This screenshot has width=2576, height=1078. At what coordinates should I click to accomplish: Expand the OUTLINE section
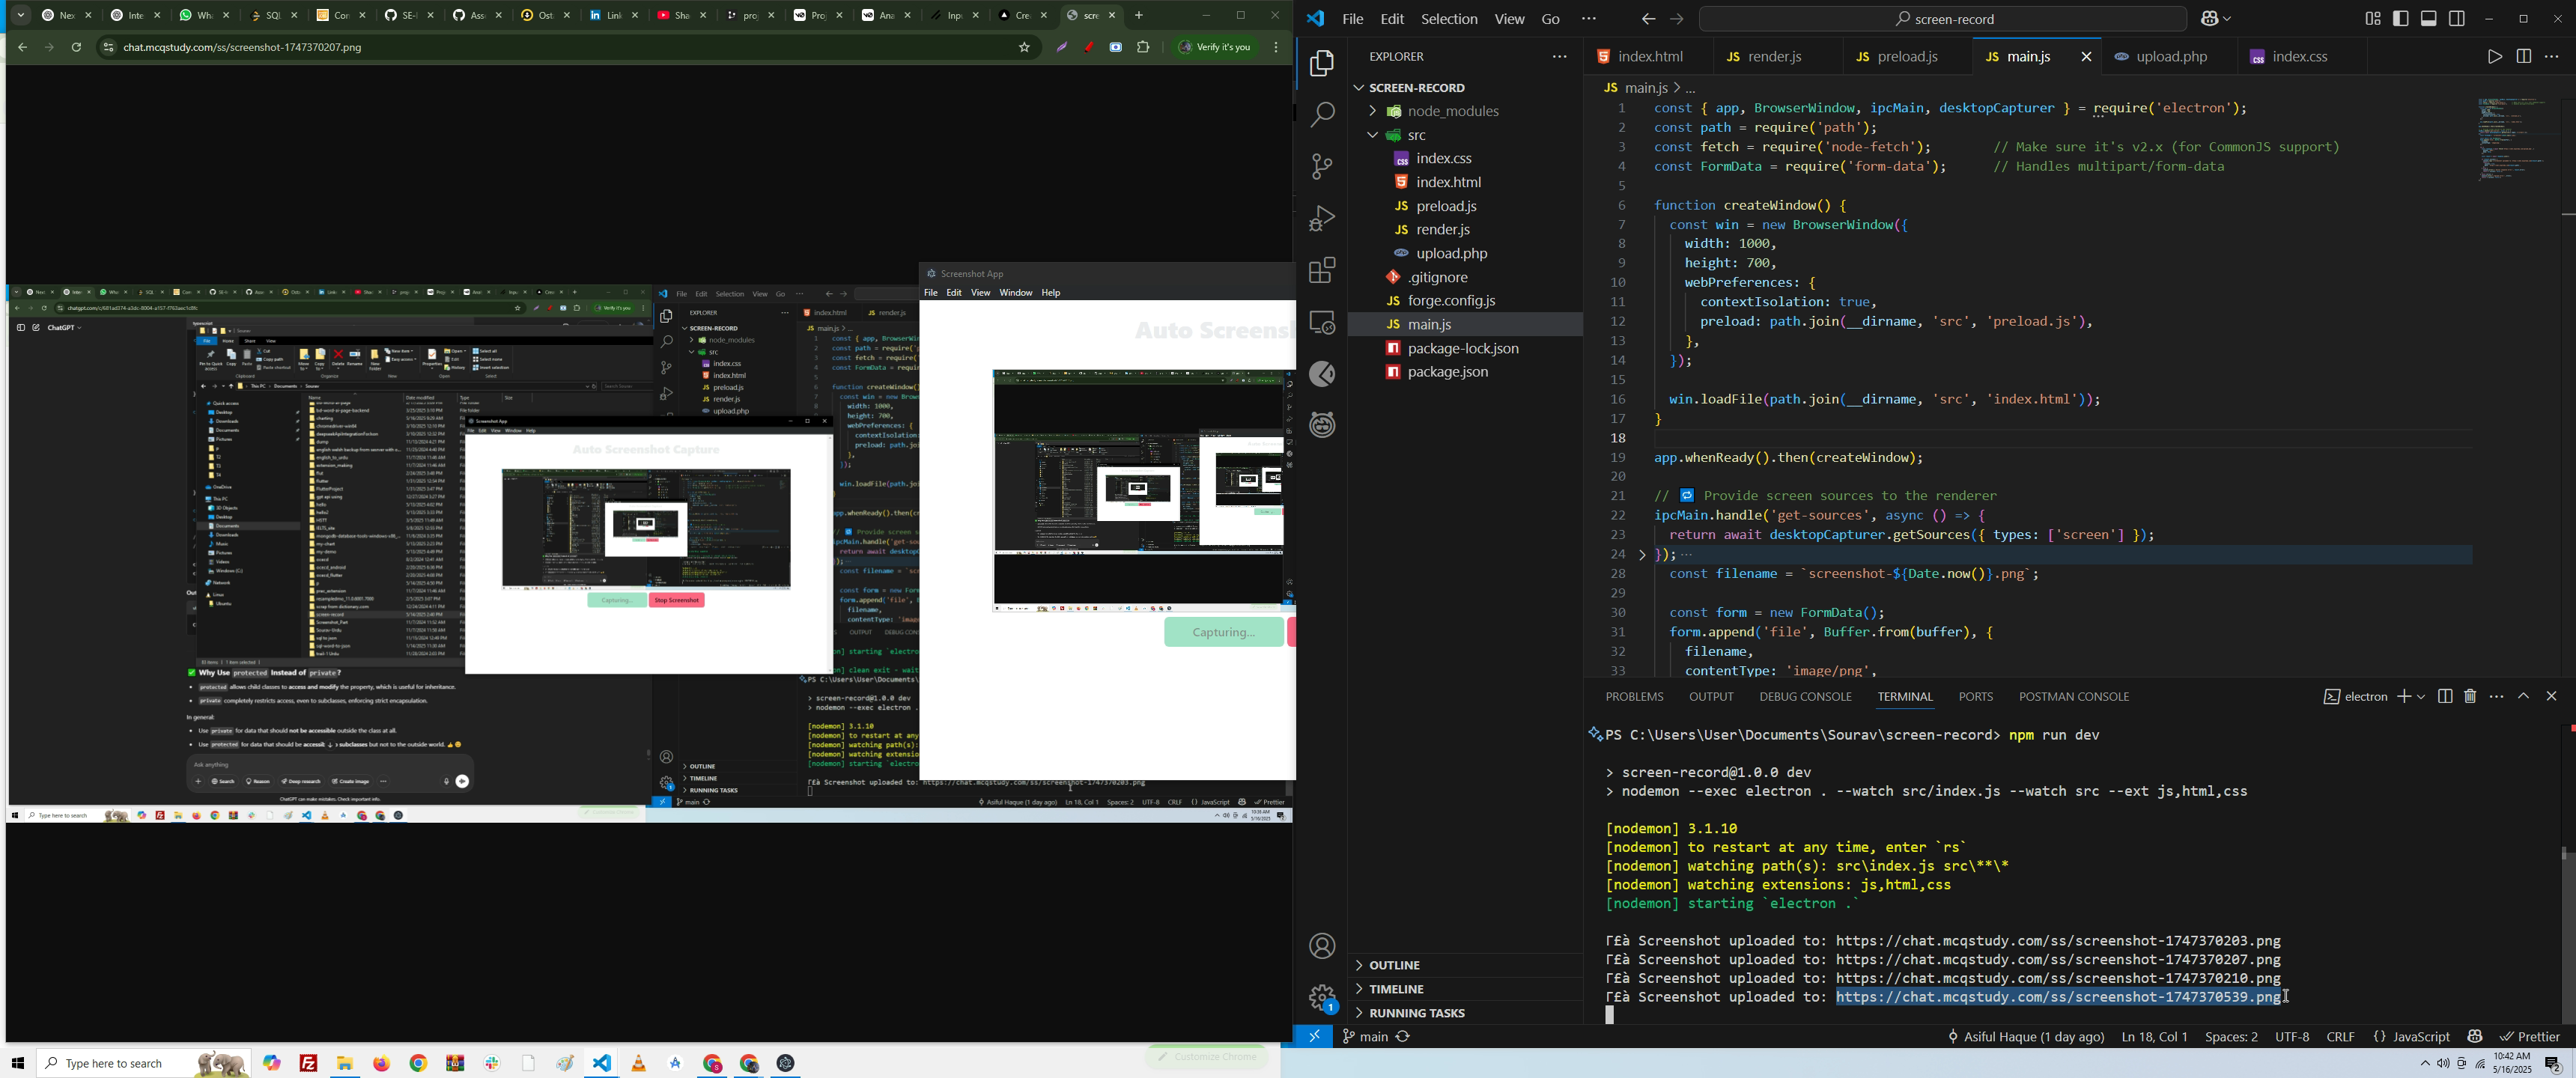point(1394,965)
